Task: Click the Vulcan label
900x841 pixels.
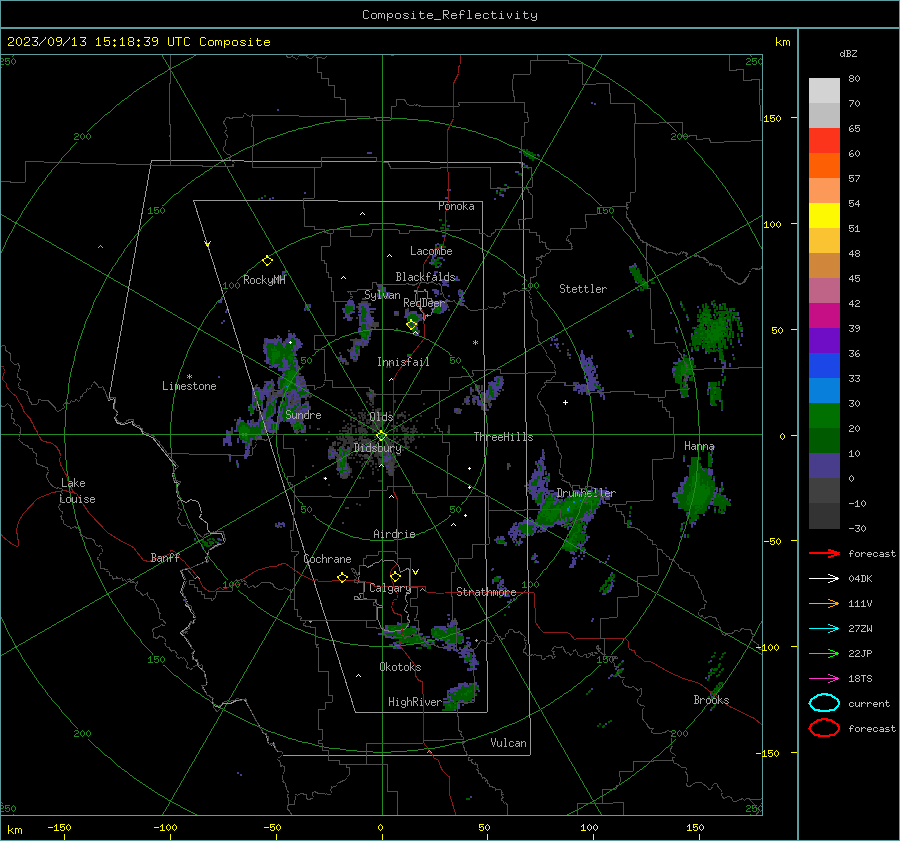Action: click(508, 743)
